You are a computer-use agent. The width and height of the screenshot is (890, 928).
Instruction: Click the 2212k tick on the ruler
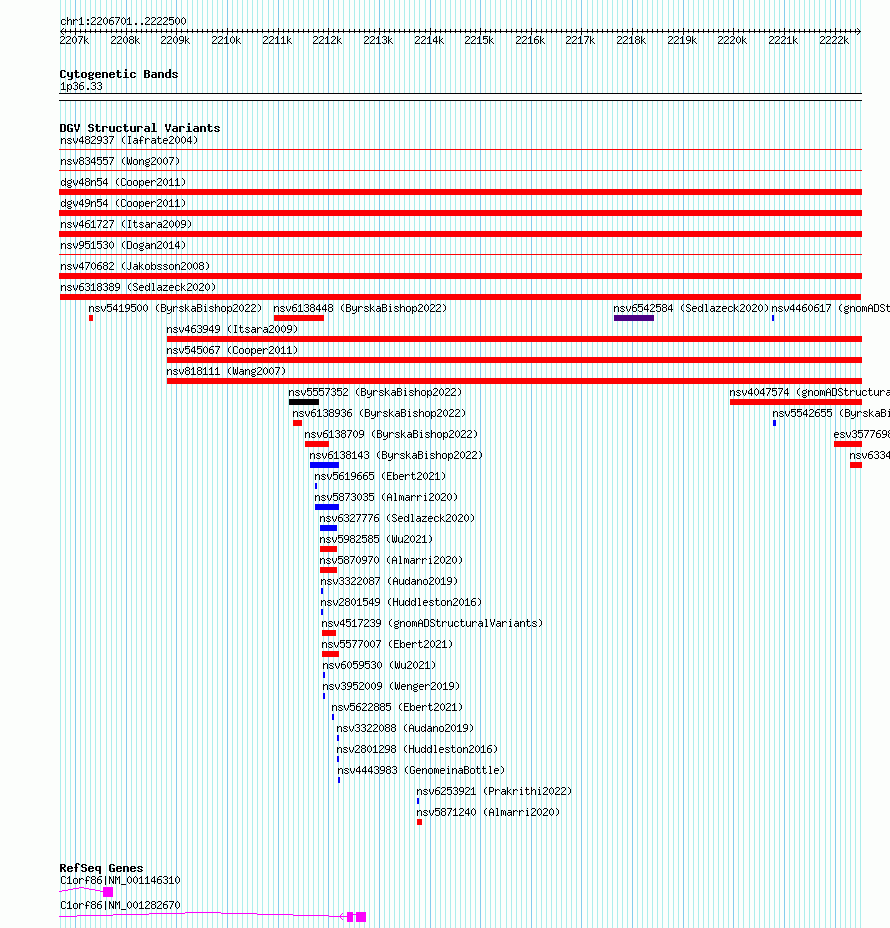click(327, 40)
